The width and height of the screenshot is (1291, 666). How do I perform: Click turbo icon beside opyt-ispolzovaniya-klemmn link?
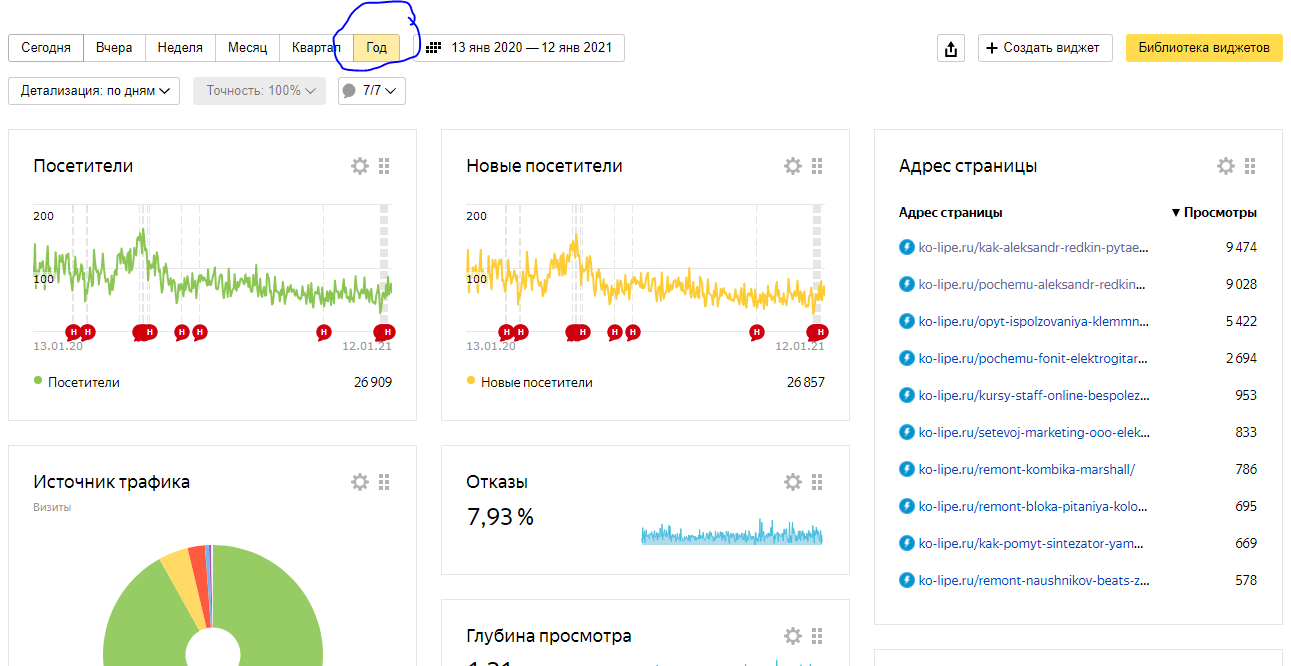pyautogui.click(x=907, y=321)
